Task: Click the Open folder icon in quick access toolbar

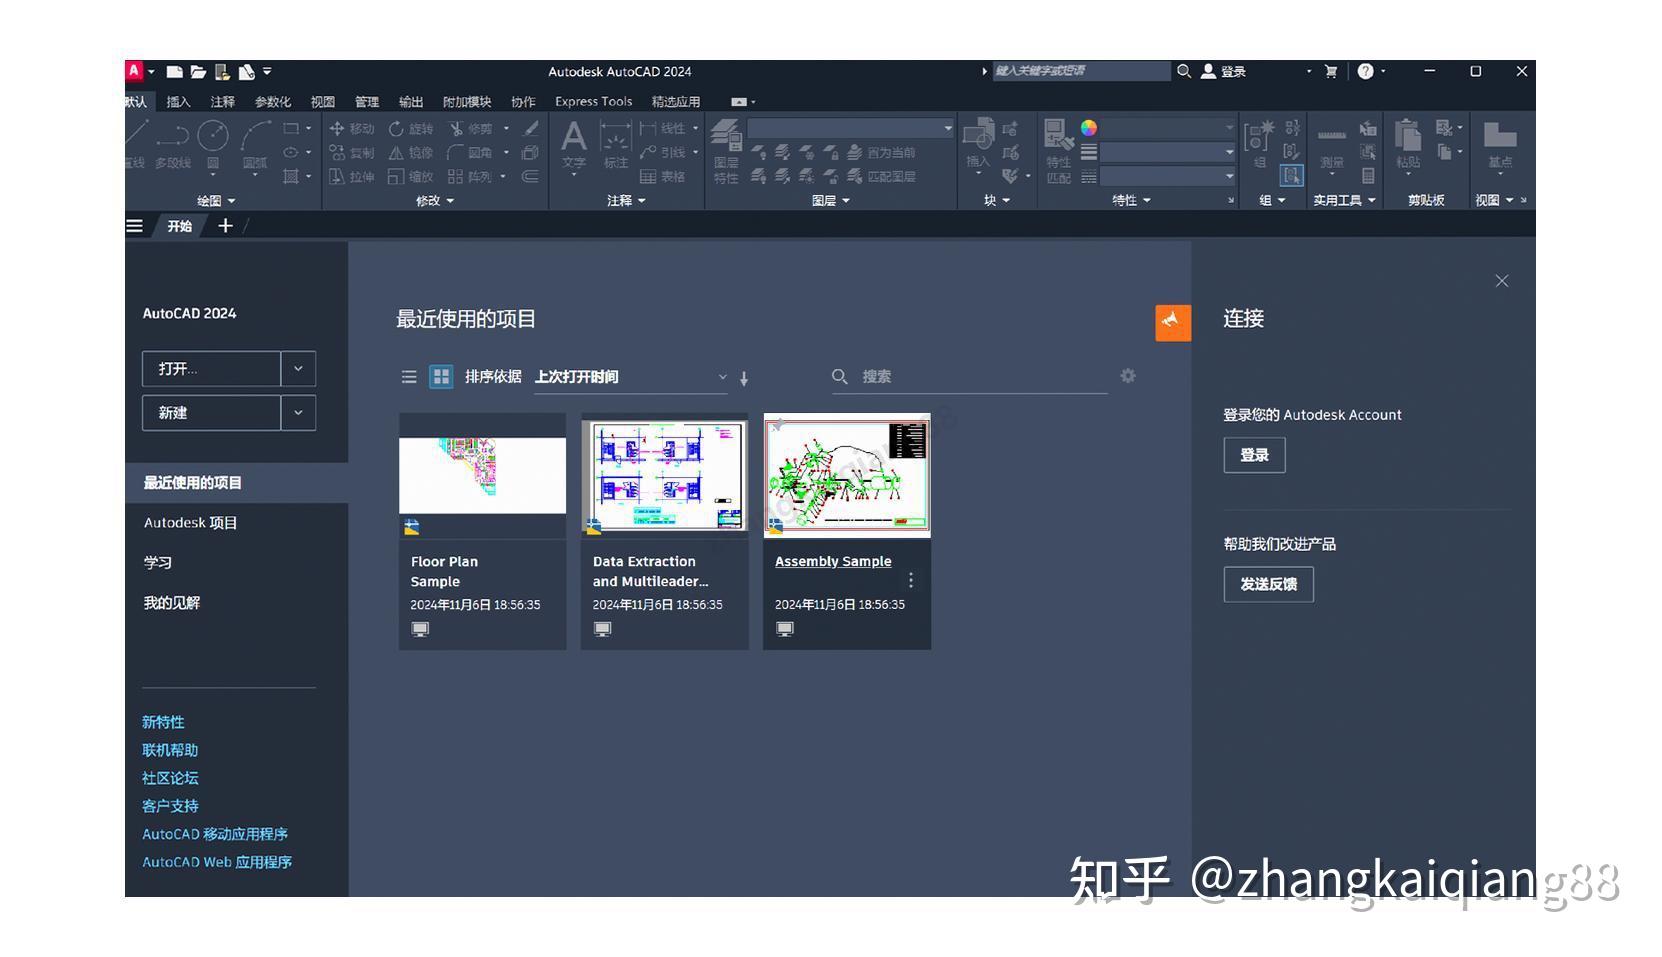Action: (x=198, y=72)
